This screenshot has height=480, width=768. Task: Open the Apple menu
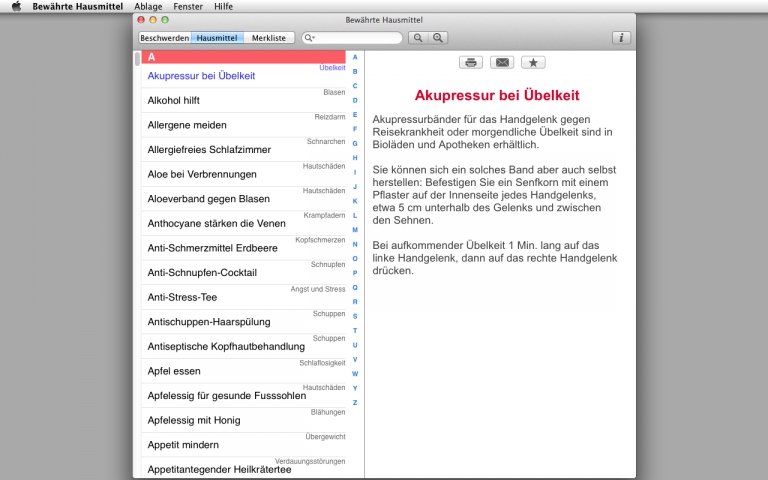pyautogui.click(x=16, y=6)
